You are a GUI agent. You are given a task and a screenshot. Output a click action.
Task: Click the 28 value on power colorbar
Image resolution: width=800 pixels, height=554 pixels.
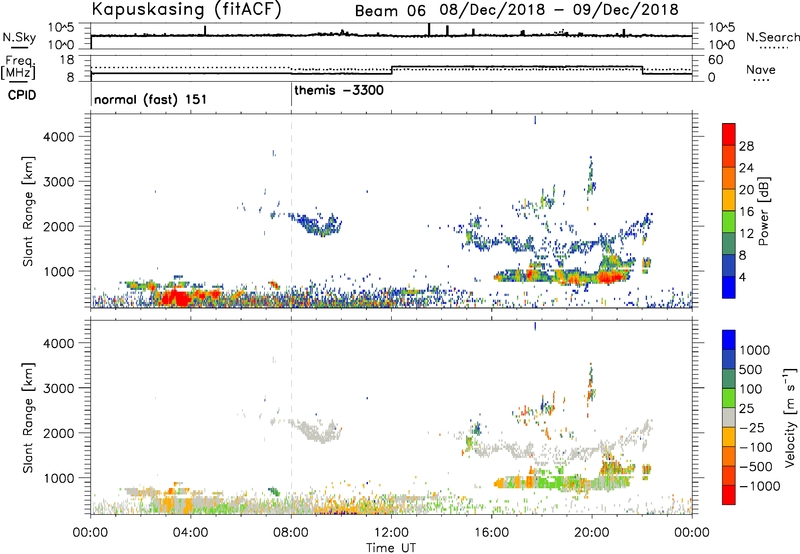point(746,146)
